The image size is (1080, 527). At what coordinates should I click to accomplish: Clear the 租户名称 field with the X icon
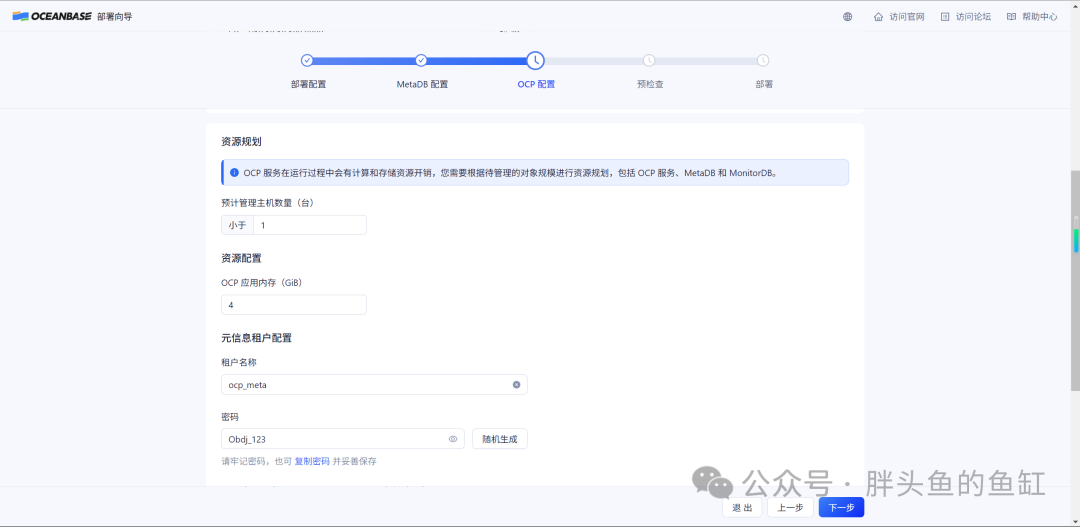coord(517,384)
